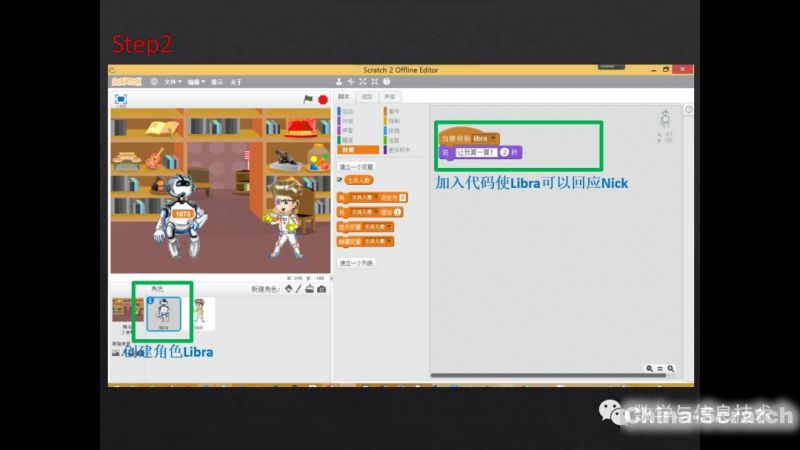Image resolution: width=800 pixels, height=450 pixels.
Task: Open the 编辑 (Edit) menu
Action: coord(194,82)
